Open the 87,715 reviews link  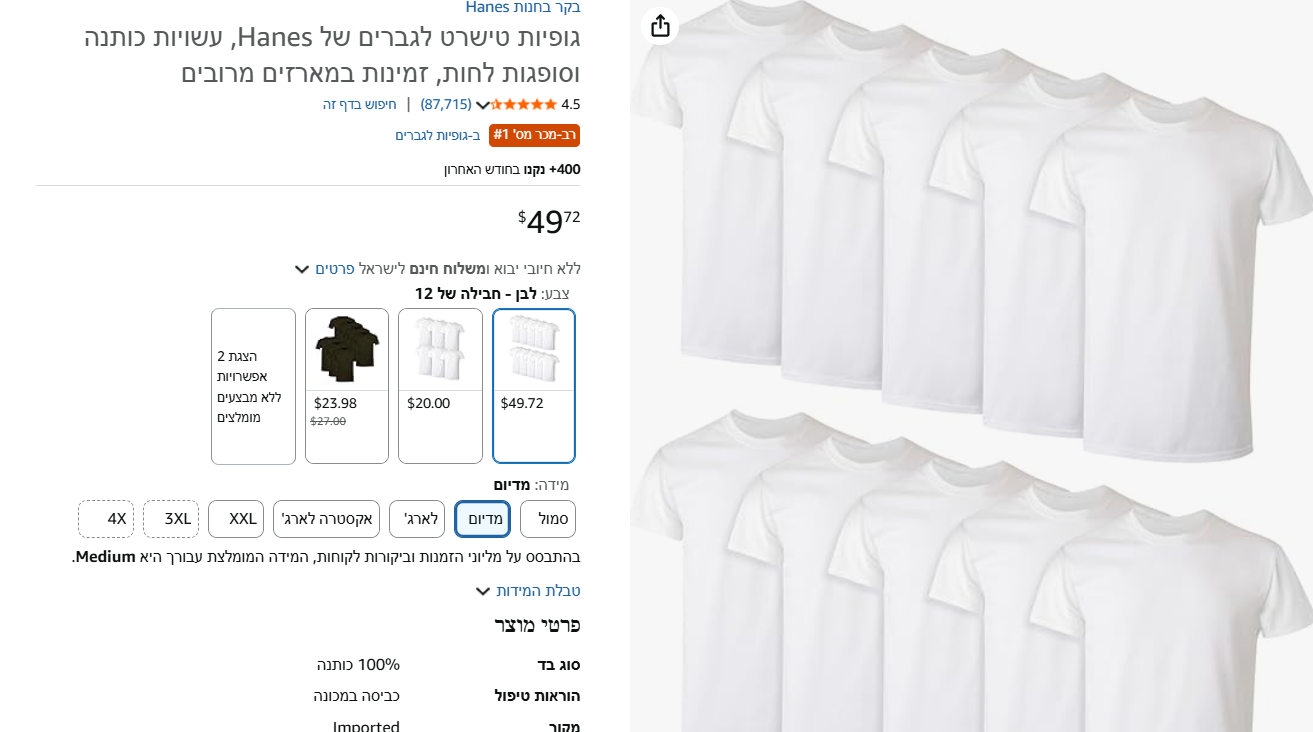[446, 104]
